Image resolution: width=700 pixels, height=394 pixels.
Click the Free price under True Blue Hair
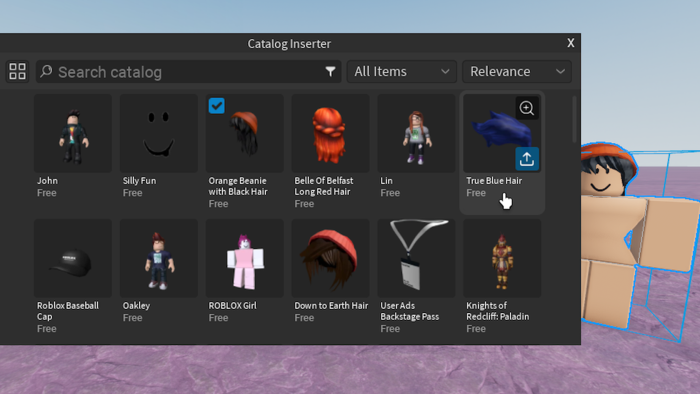[476, 193]
